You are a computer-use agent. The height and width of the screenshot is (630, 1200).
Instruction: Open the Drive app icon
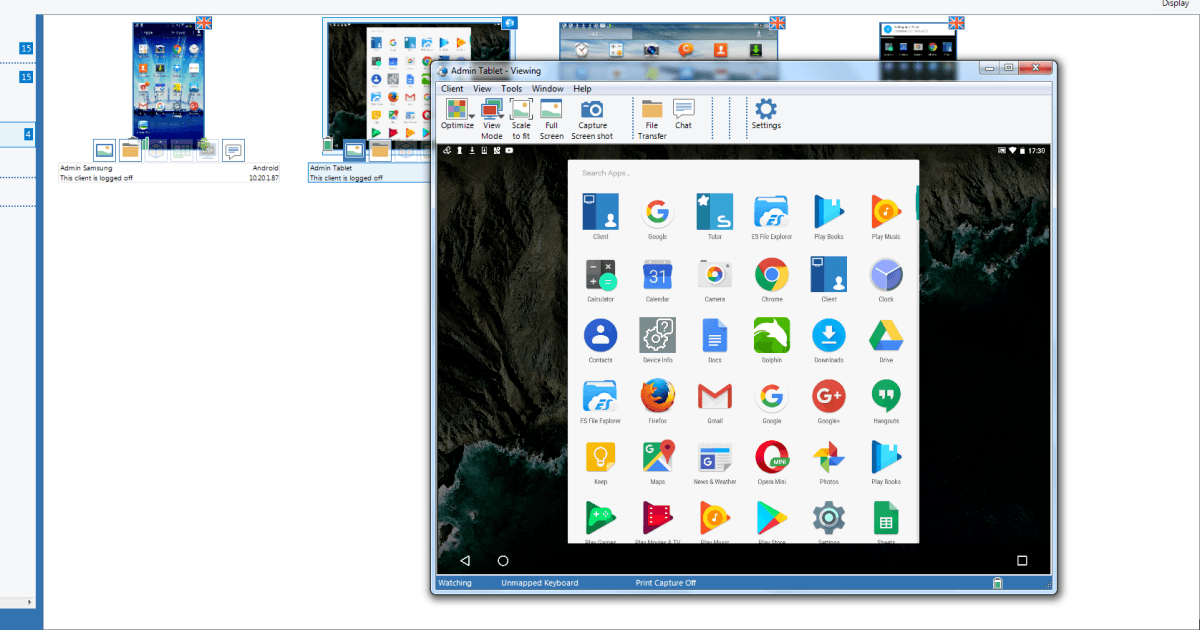point(886,335)
